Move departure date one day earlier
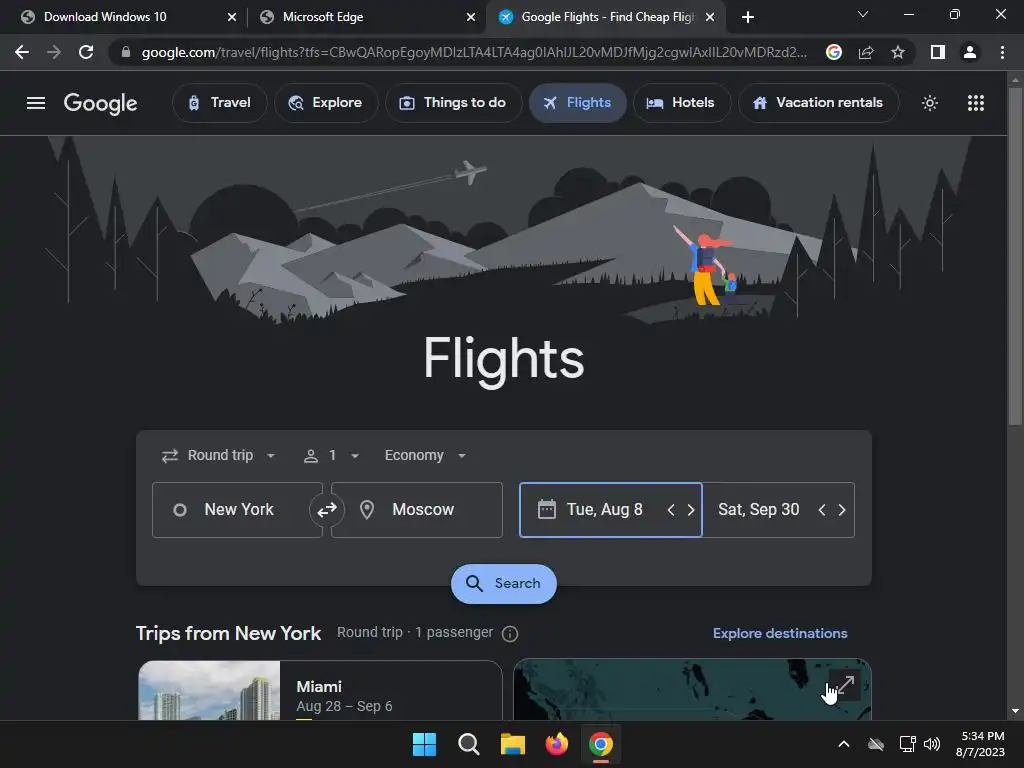Screen dimensions: 1024x768 click(x=671, y=510)
